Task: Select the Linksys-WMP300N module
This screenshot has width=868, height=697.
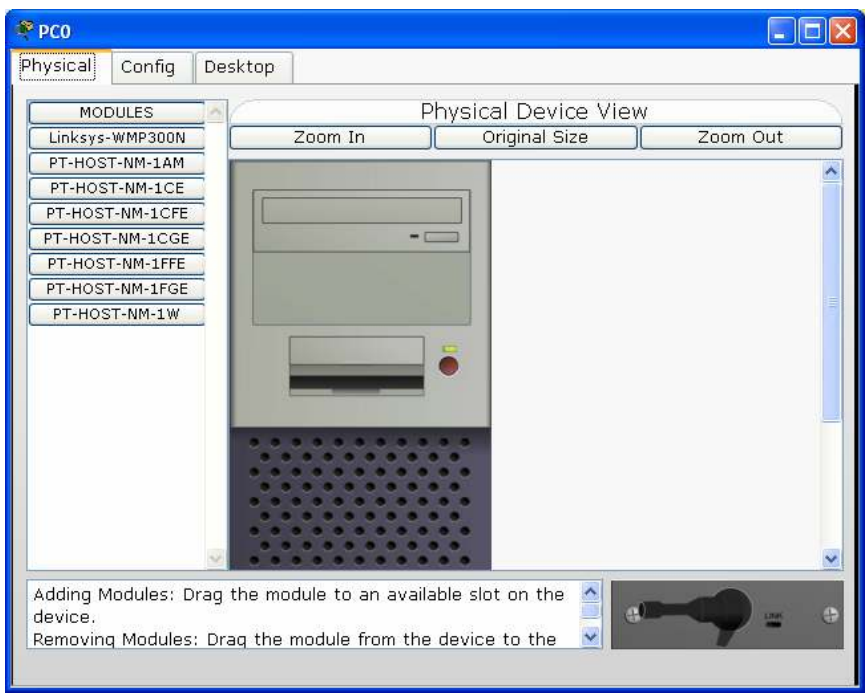Action: (x=116, y=138)
